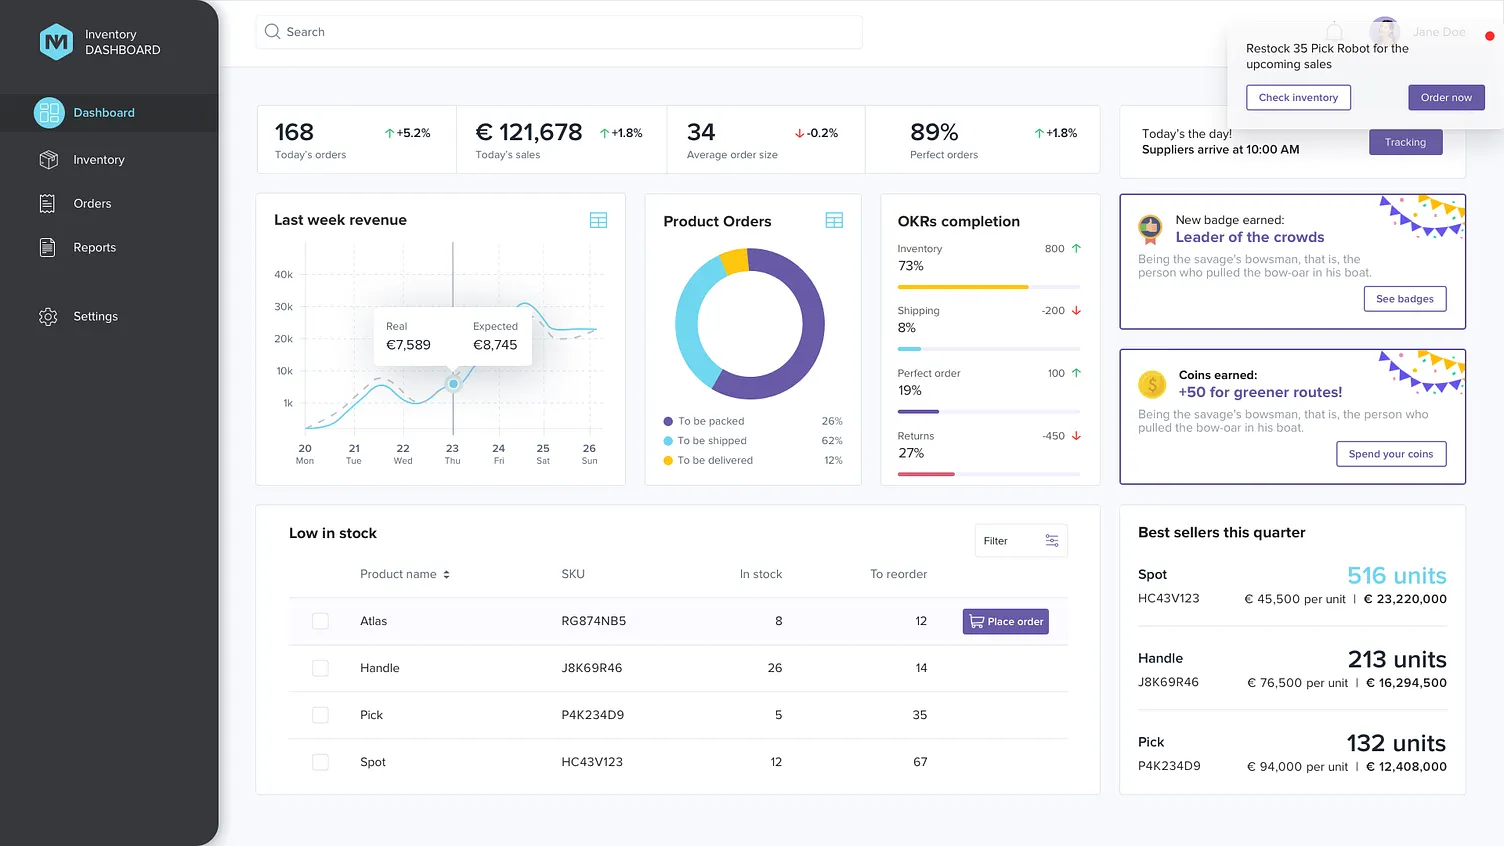The image size is (1504, 846).
Task: Switch Product Orders chart to table view
Action: coord(834,220)
